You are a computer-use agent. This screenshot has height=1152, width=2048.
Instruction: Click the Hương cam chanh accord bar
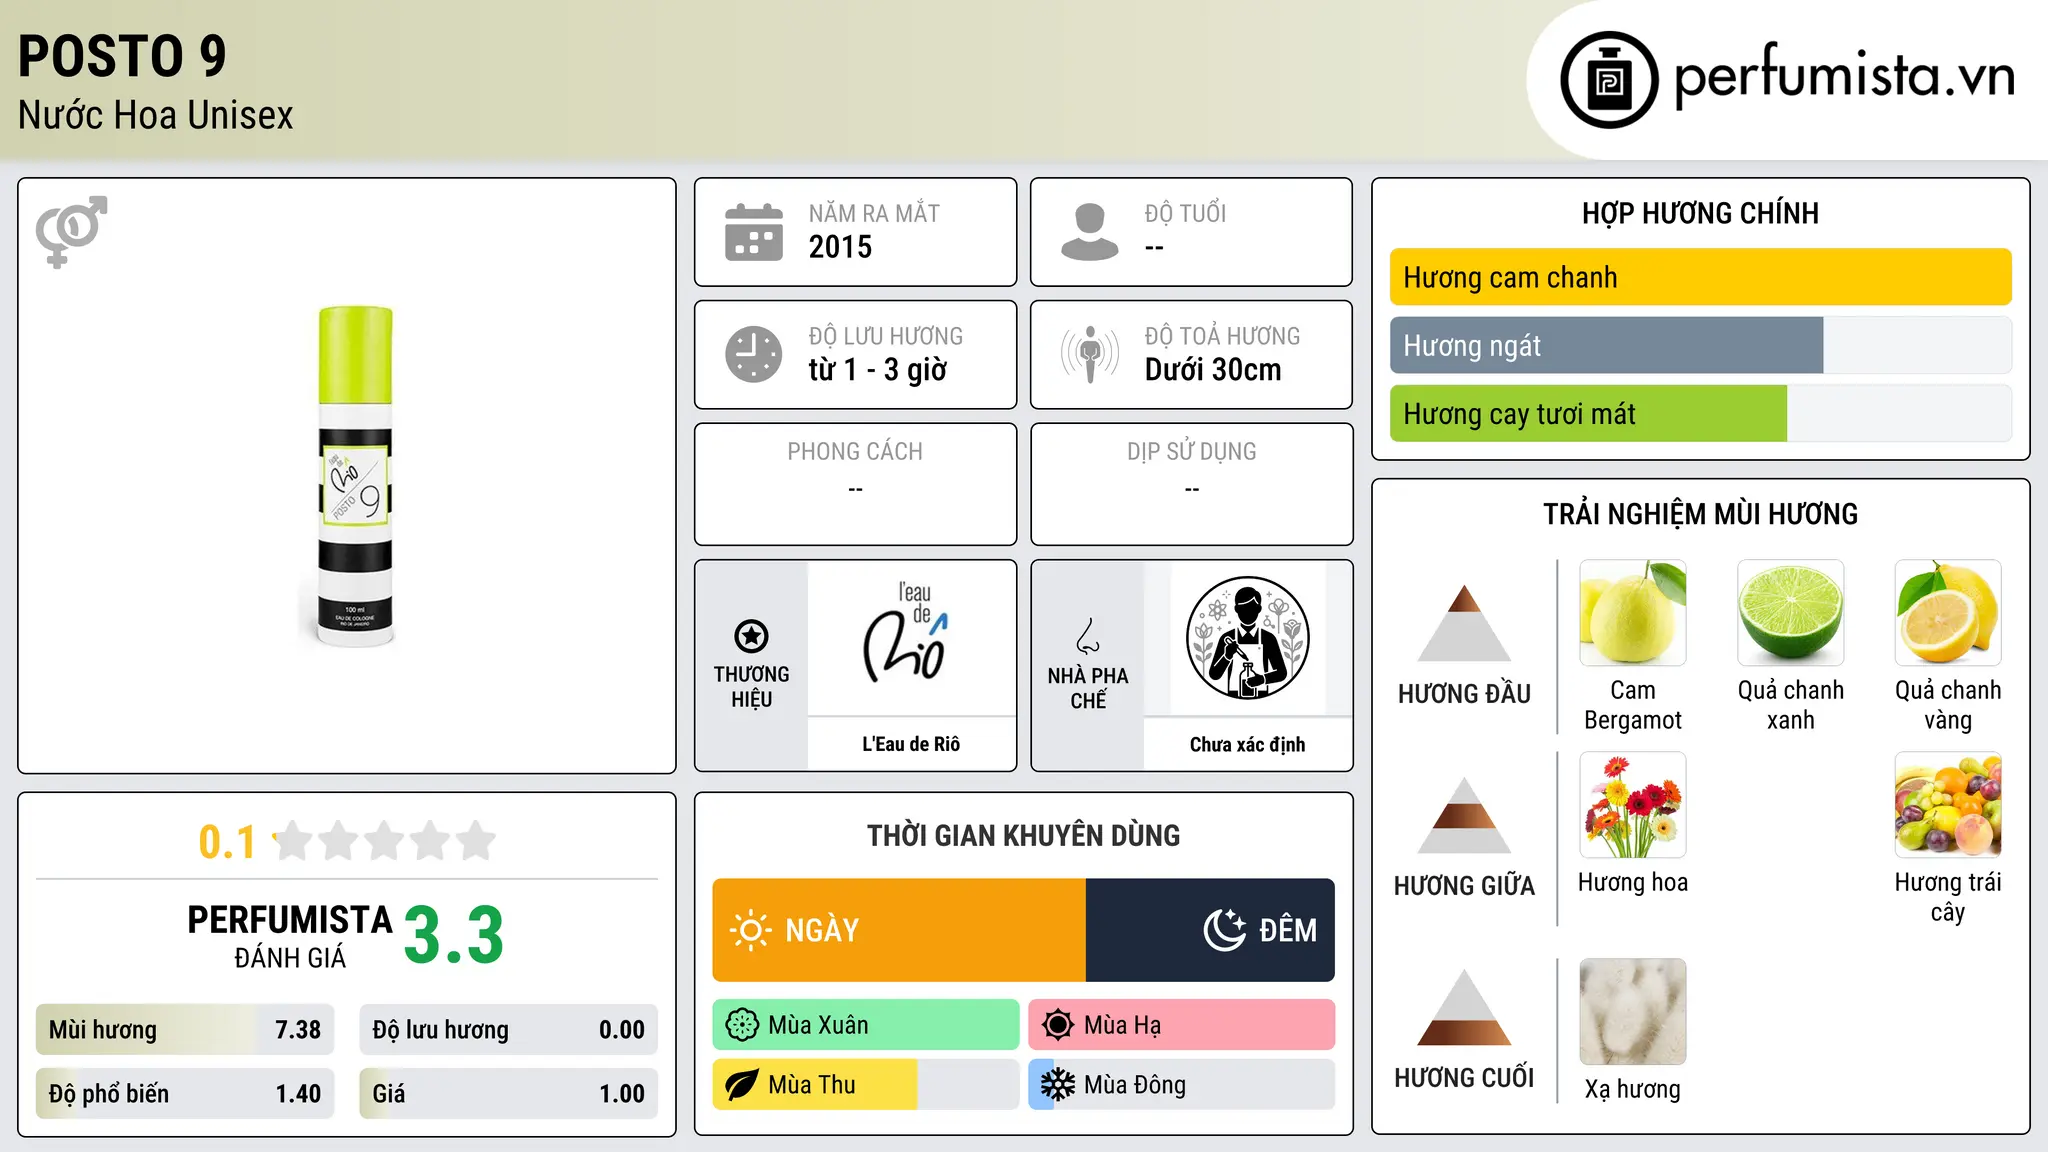click(x=1700, y=277)
